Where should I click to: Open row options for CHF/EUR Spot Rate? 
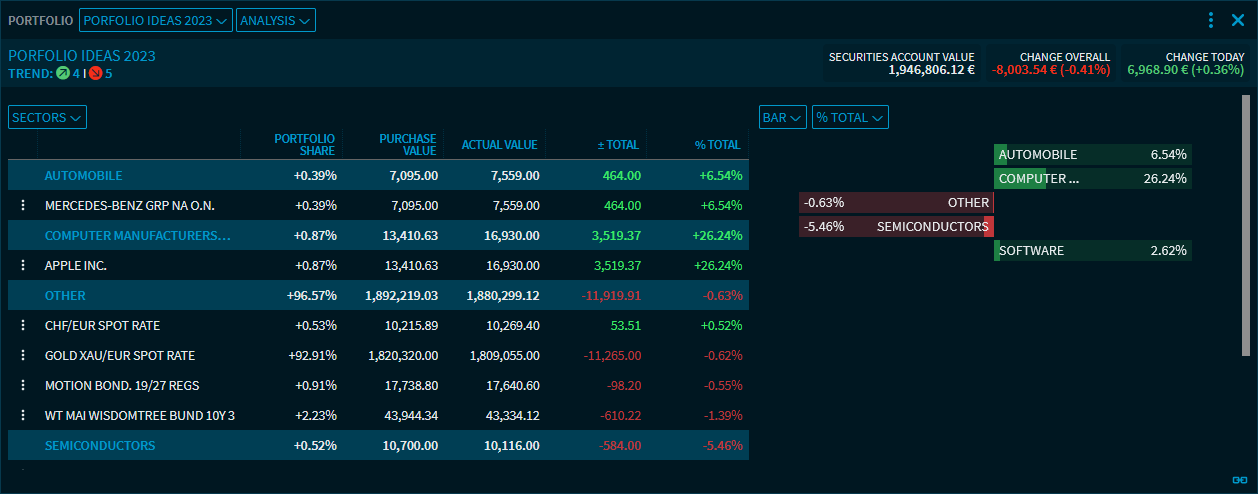(22, 325)
